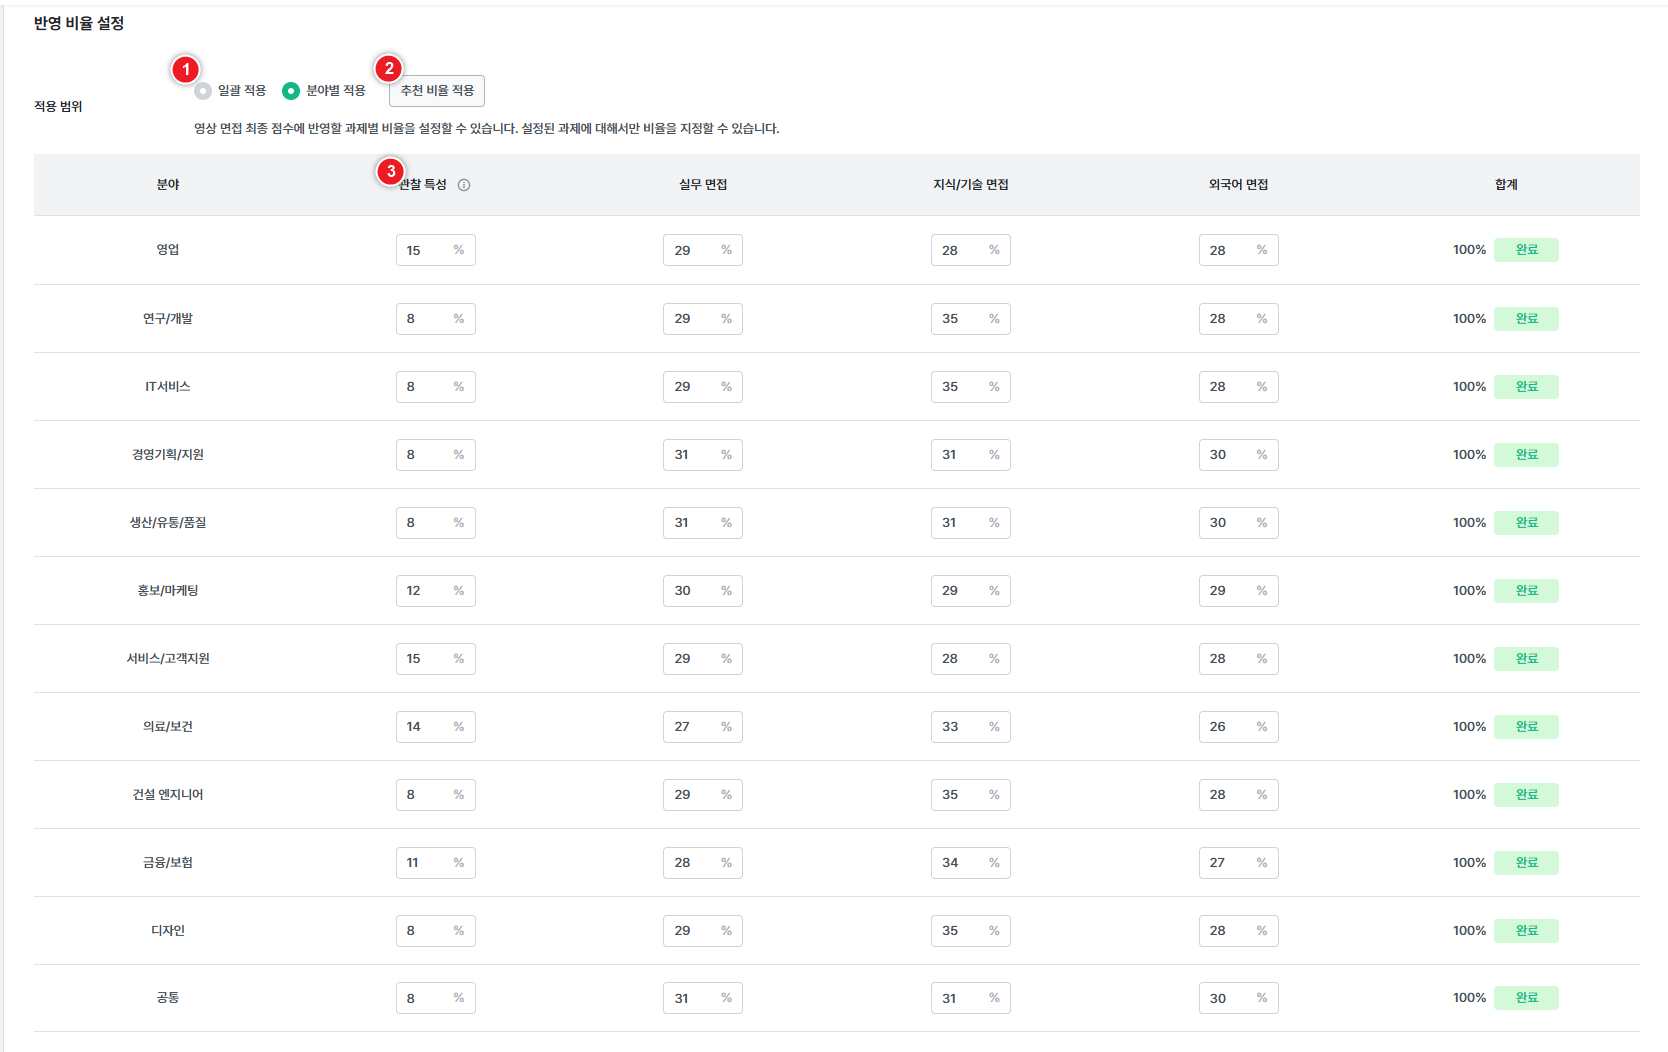Edit 연구/개발 지식/기술 면접 percentage field
Screen dimensions: 1668x1052
pos(960,319)
